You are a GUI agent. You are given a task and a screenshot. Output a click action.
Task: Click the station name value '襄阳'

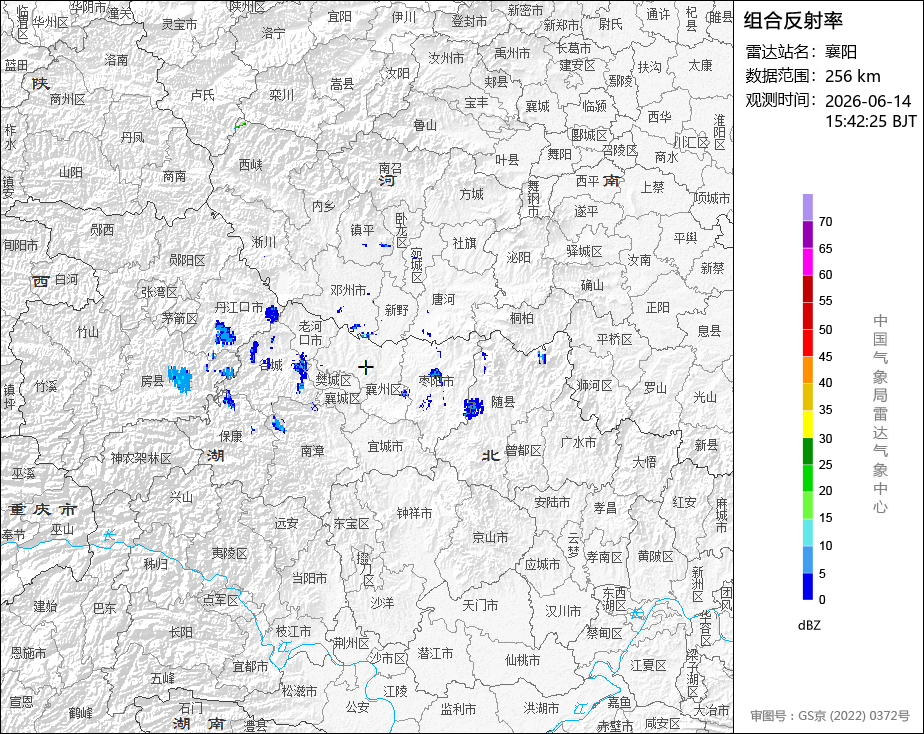click(x=841, y=52)
